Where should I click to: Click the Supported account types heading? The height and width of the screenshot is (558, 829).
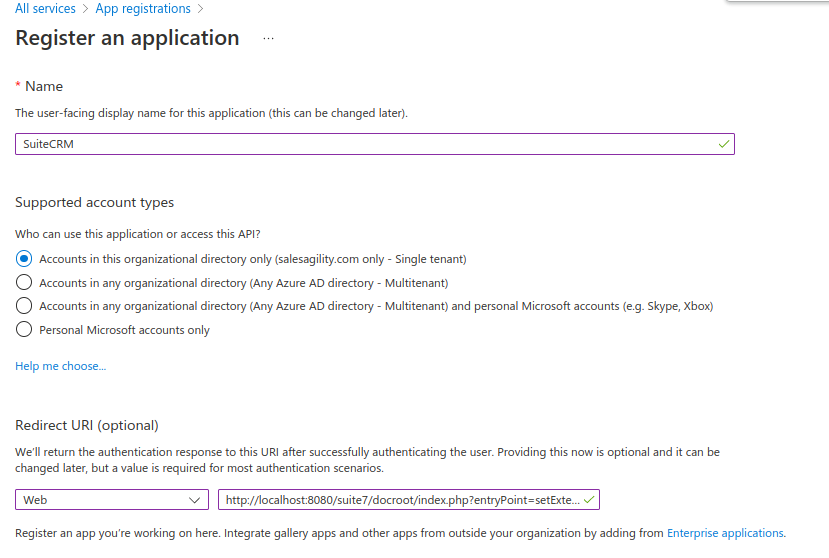[94, 203]
